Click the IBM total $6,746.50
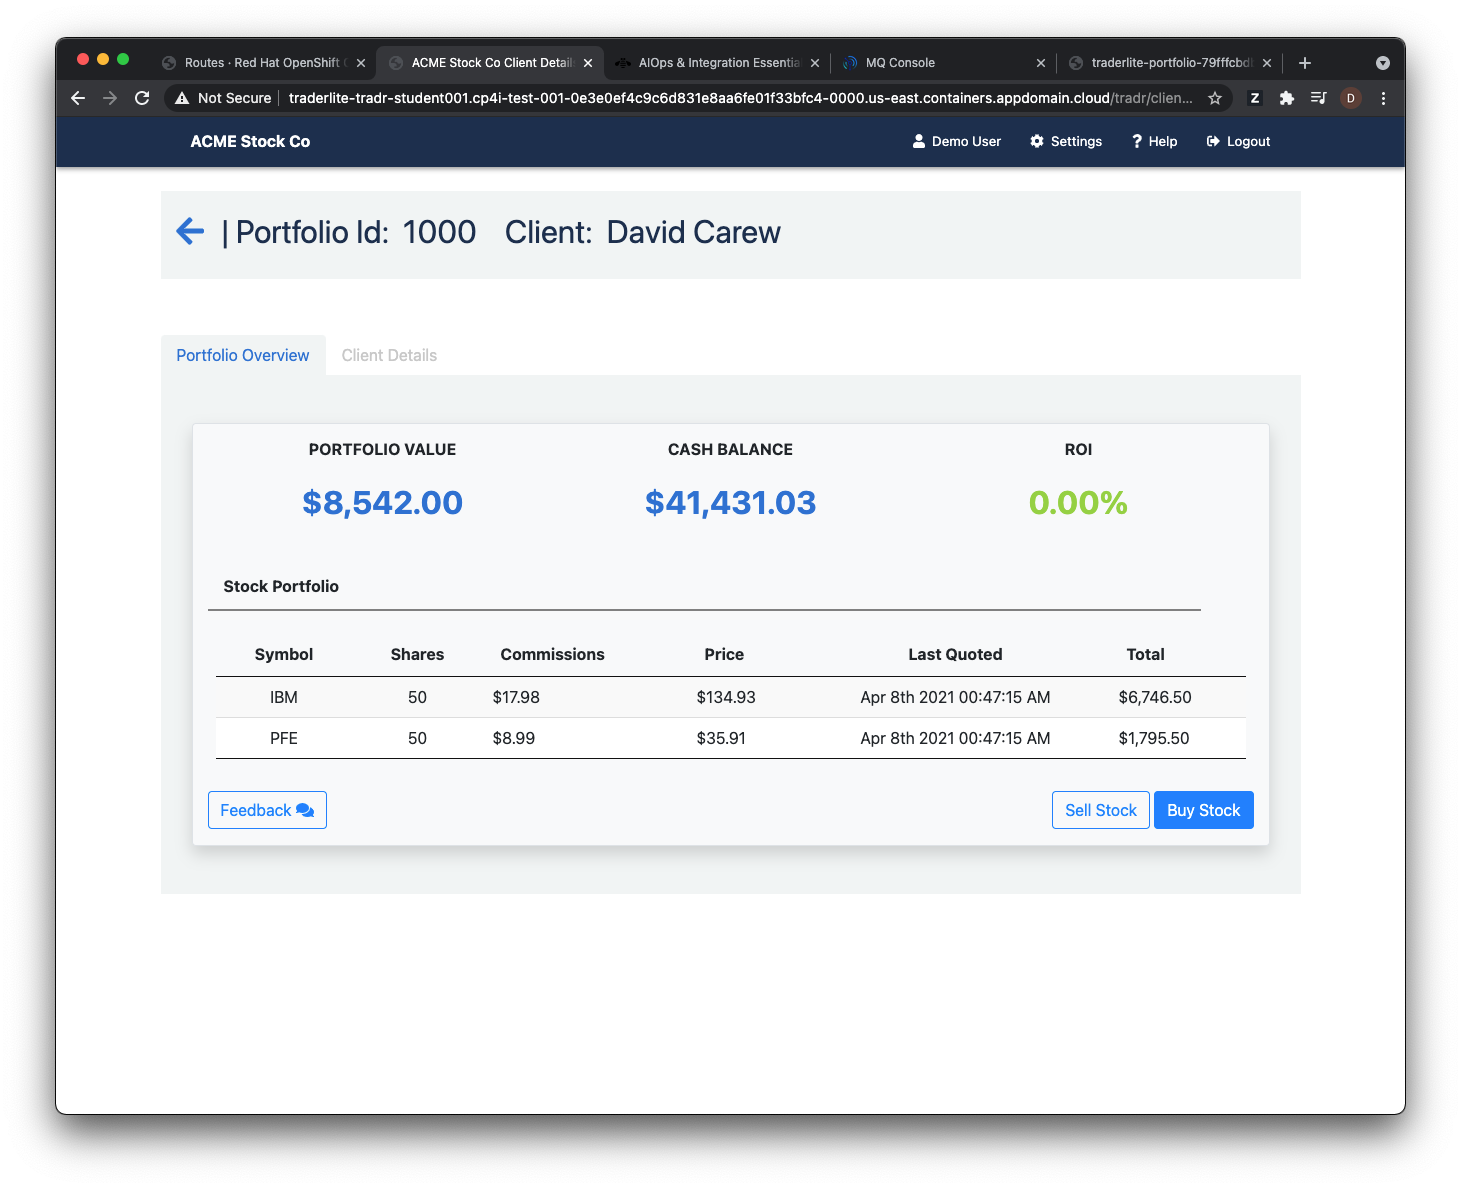Viewport: 1461px width, 1188px height. tap(1155, 697)
